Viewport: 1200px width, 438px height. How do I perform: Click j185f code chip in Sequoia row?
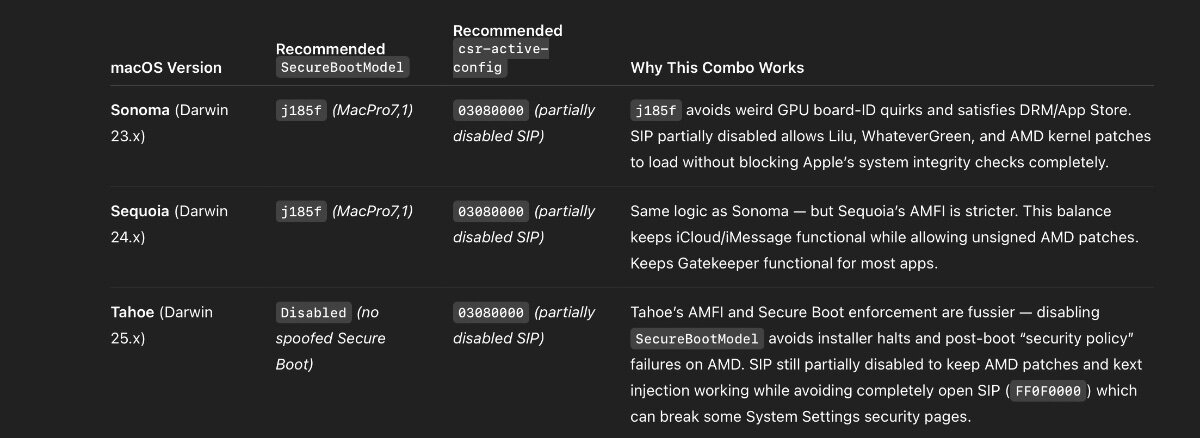tap(301, 211)
